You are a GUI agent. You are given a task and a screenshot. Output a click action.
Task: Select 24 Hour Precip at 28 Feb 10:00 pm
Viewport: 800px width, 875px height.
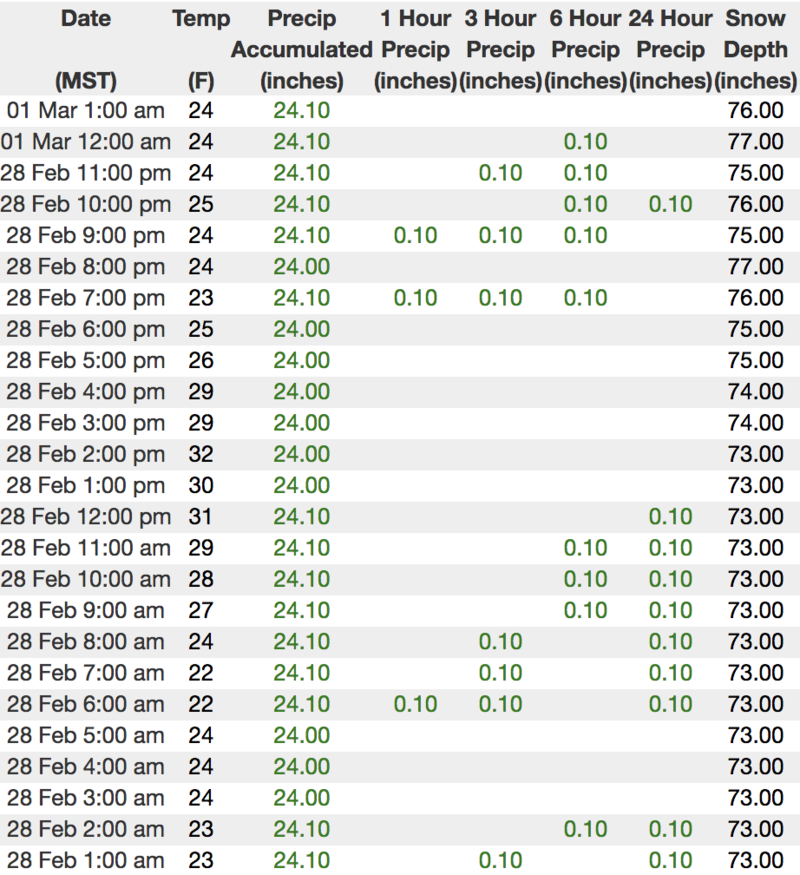[x=670, y=204]
